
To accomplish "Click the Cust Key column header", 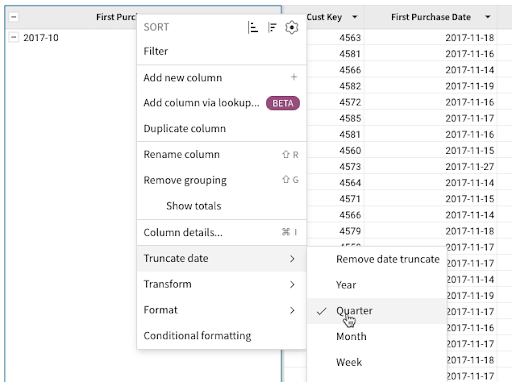I will coord(324,17).
